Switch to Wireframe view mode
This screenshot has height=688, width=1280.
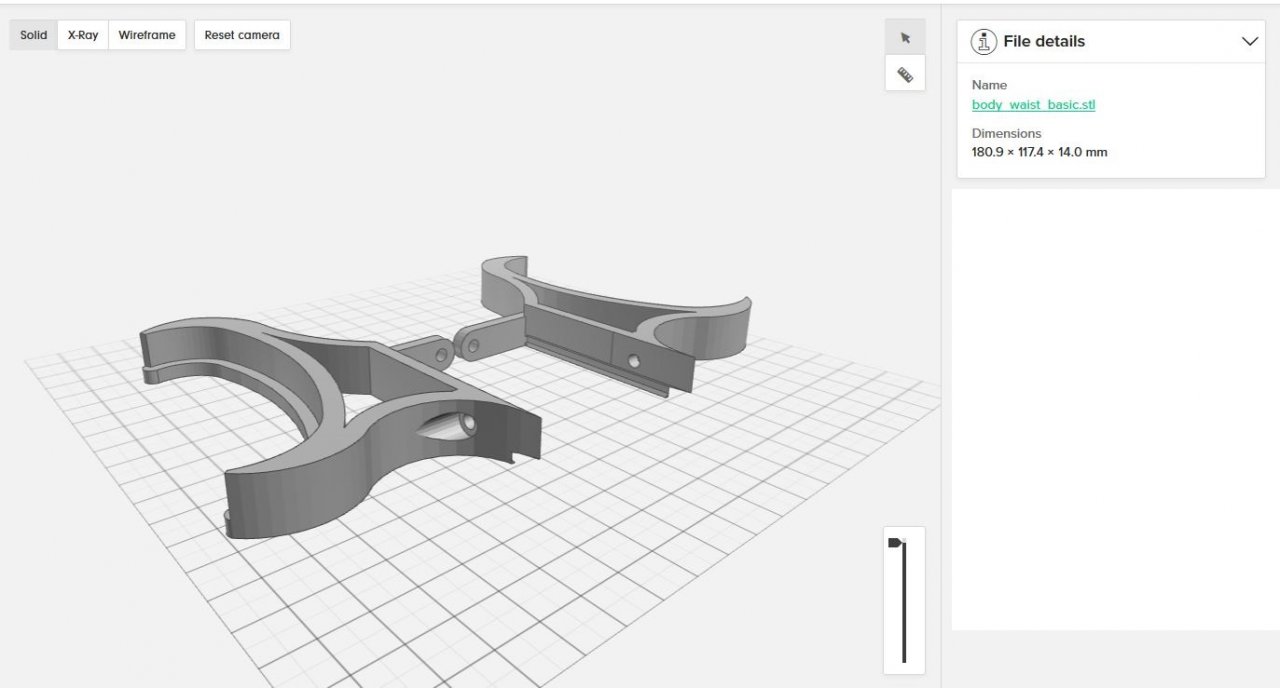(x=147, y=35)
